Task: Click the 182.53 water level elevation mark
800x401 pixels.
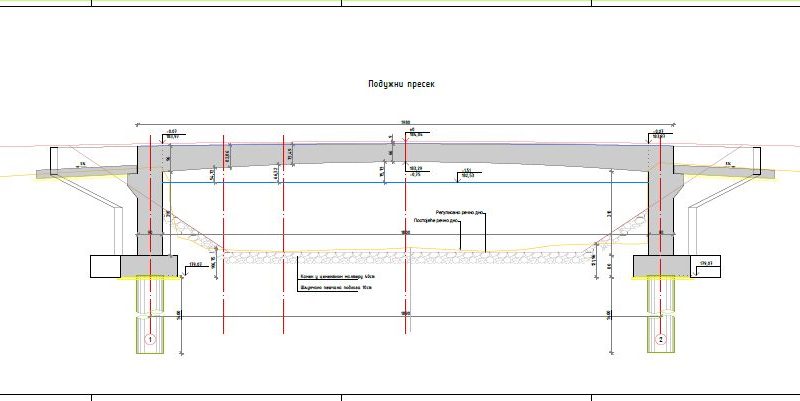Action: [468, 176]
